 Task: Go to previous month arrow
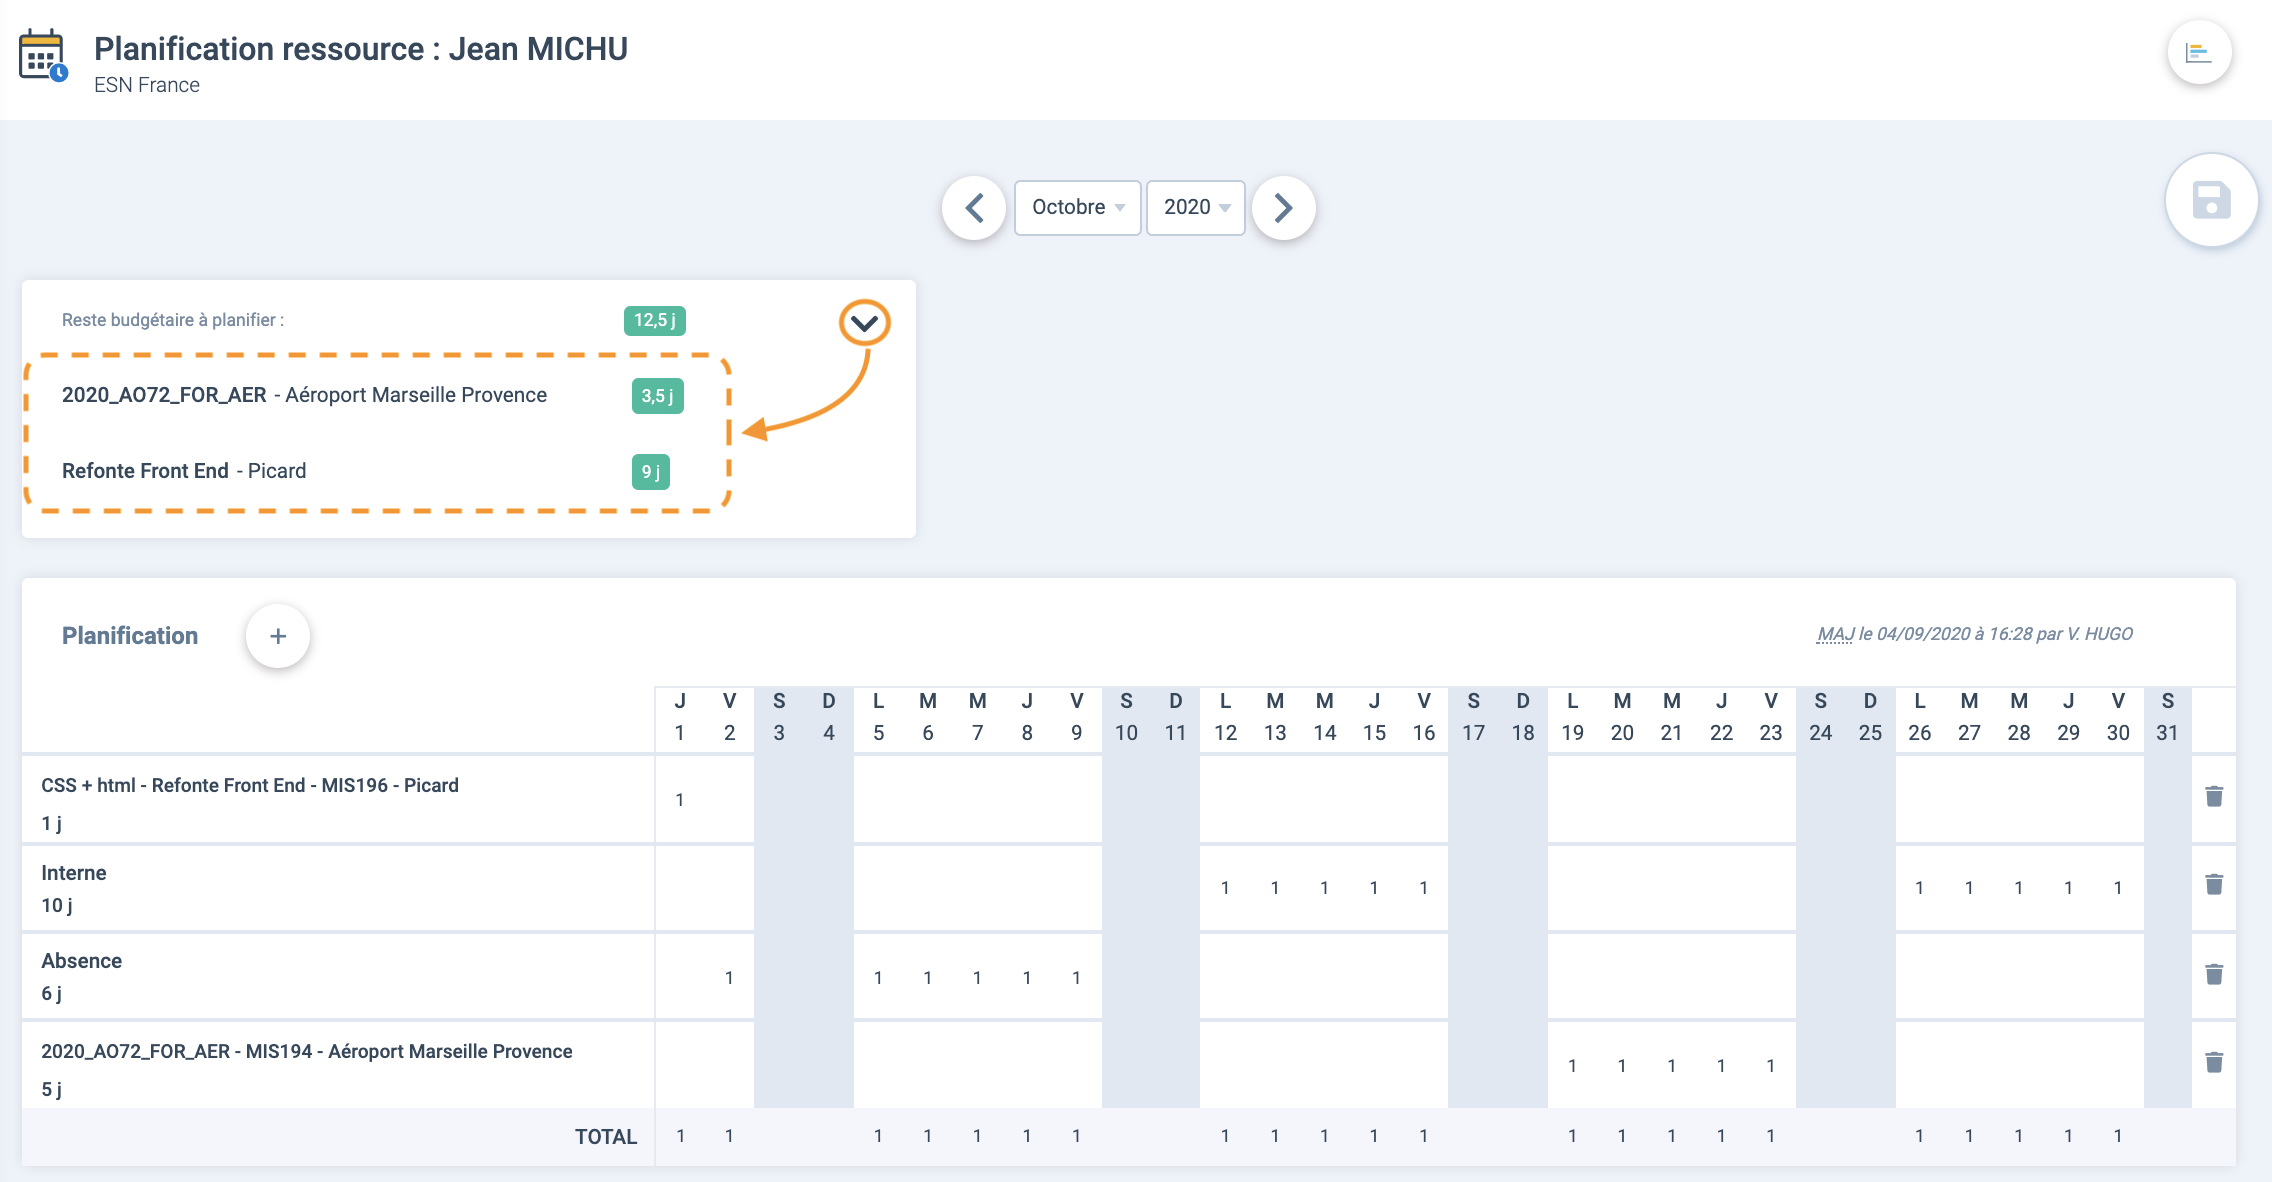pos(974,208)
